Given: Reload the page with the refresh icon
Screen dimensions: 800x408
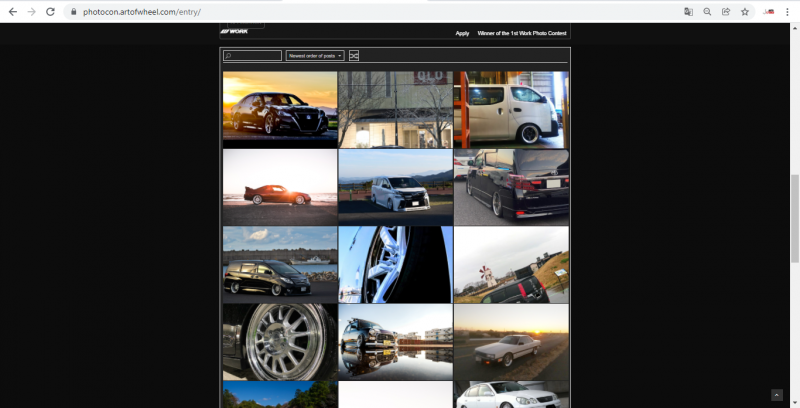Looking at the screenshot, I should (x=50, y=11).
